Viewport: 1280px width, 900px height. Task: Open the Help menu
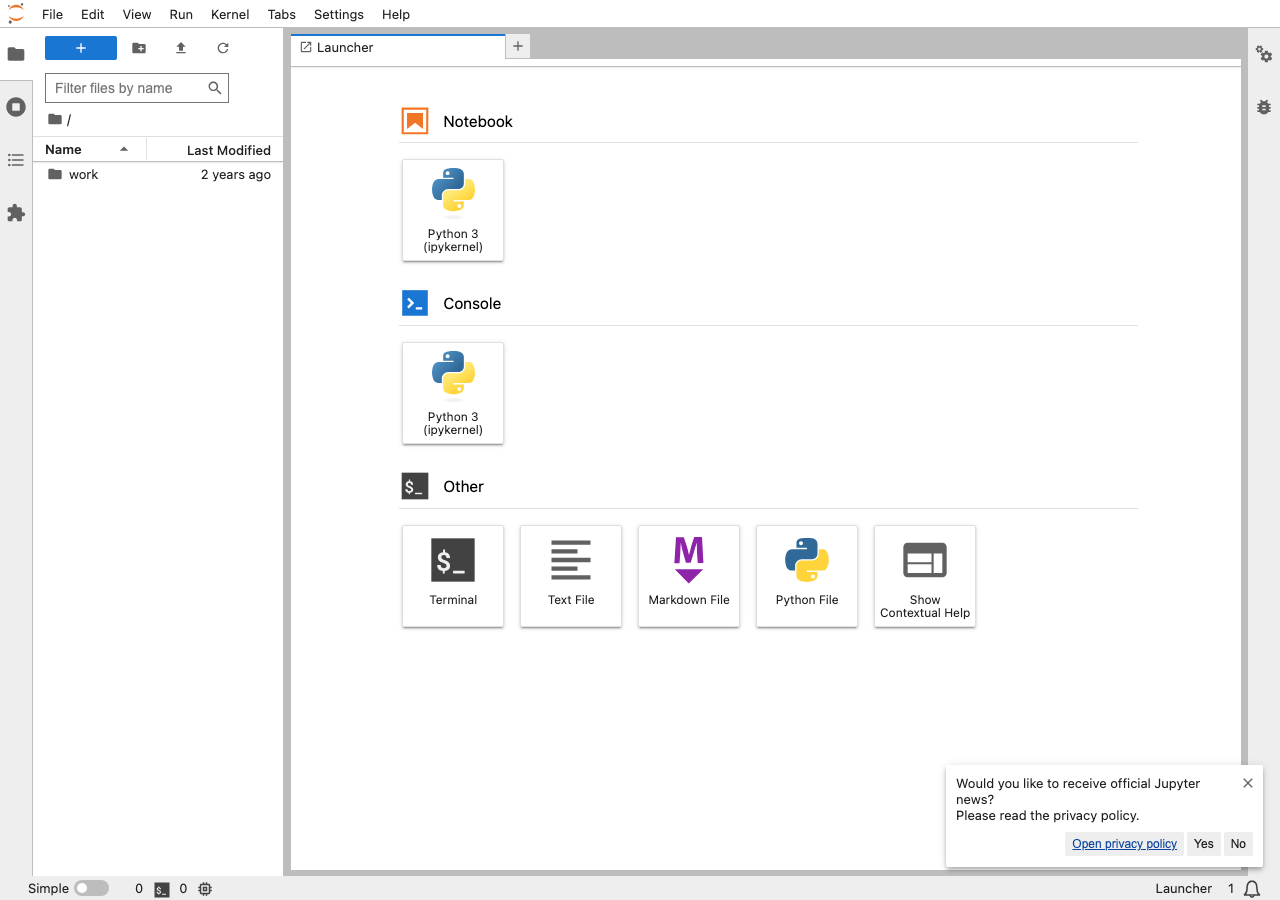pos(396,14)
